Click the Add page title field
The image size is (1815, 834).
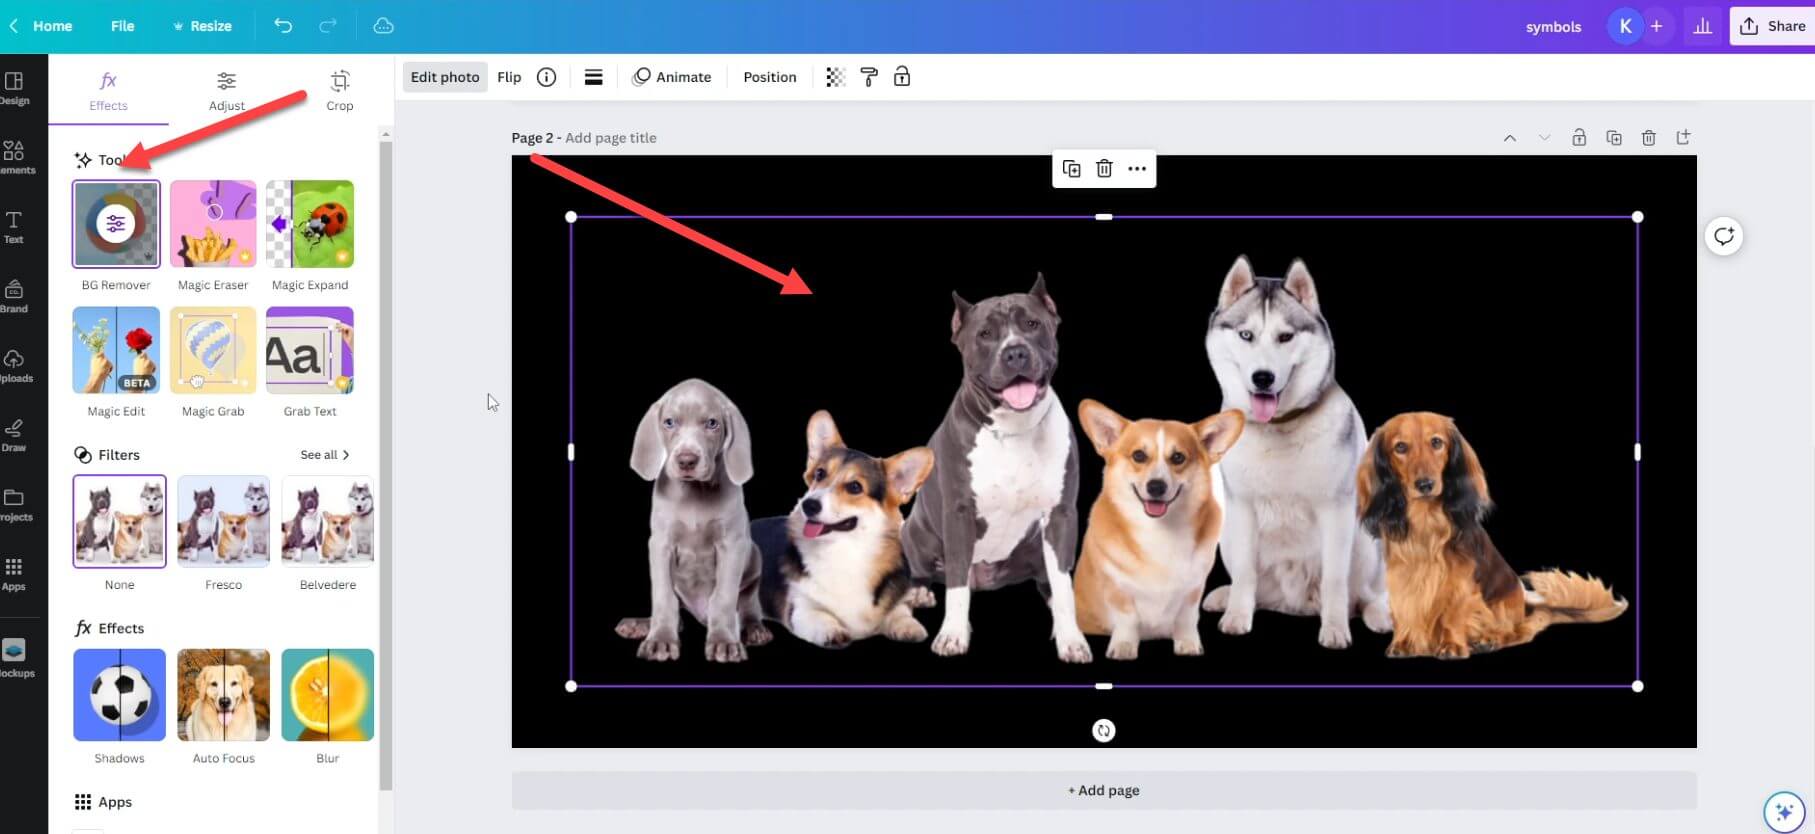coord(611,138)
